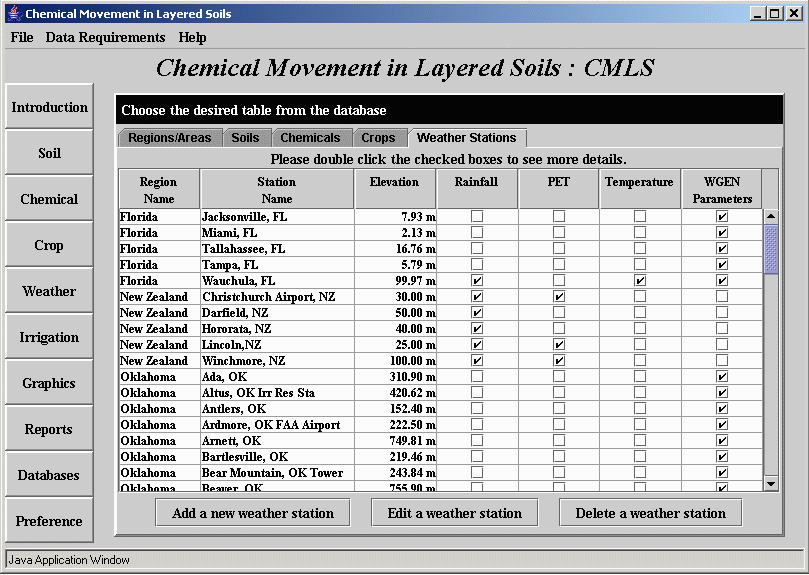Click the Temperature column header

point(640,189)
